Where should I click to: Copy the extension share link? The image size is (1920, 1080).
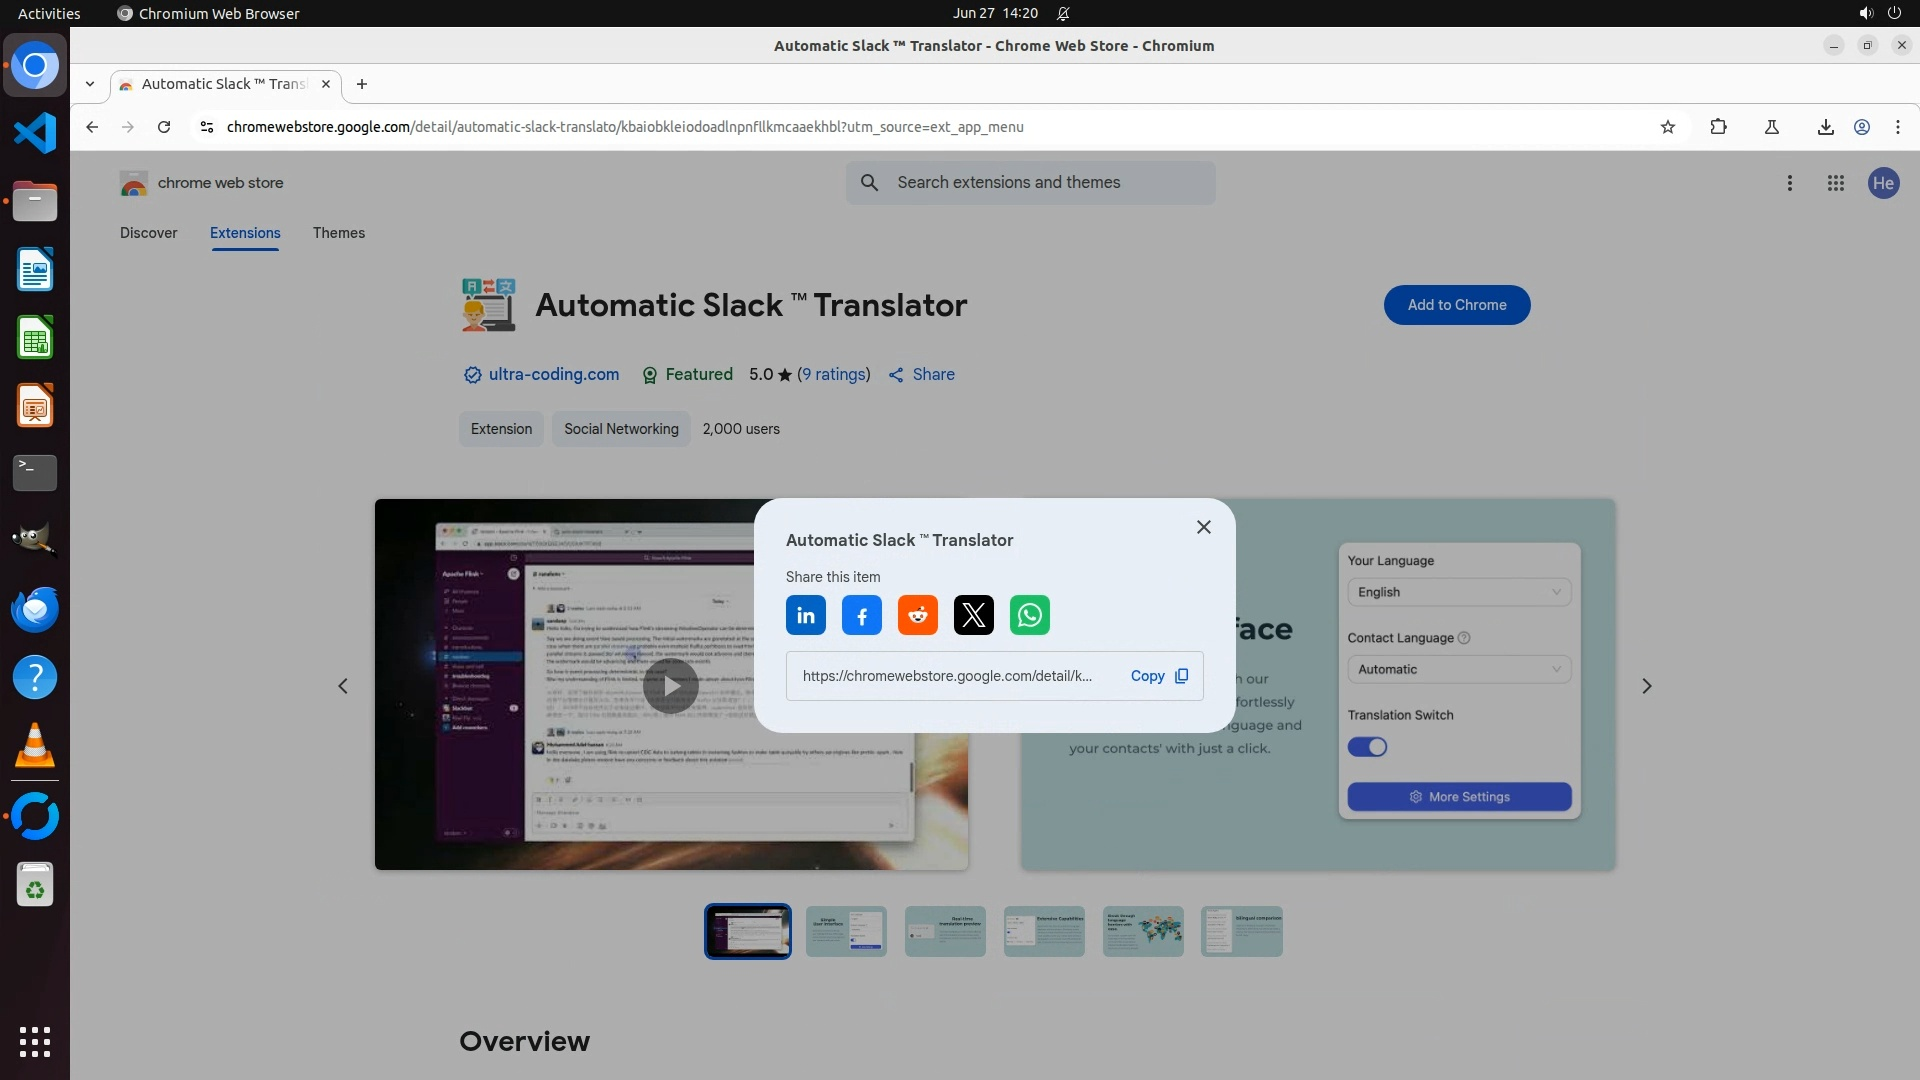coord(1158,676)
